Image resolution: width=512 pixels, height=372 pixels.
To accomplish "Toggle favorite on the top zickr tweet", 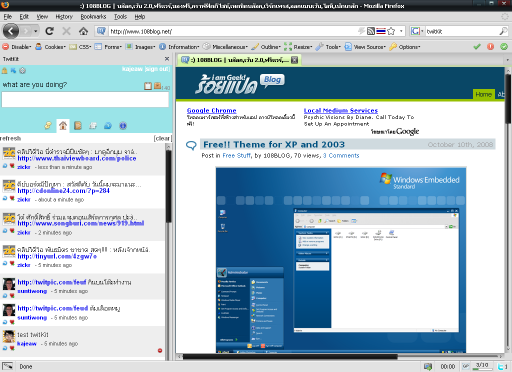I will [12, 166].
